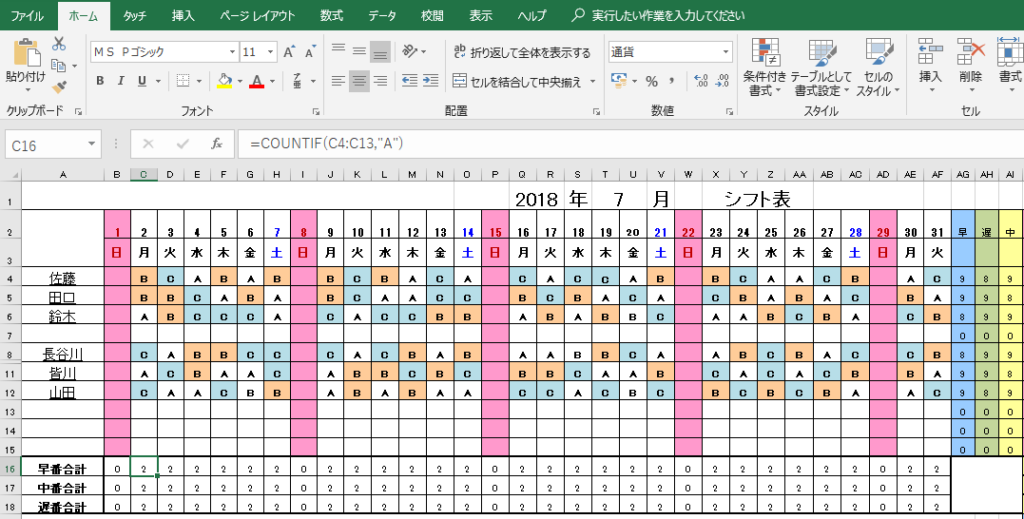Open font color dropdown arrow
Viewport: 1024px width, 519px height.
pyautogui.click(x=272, y=82)
